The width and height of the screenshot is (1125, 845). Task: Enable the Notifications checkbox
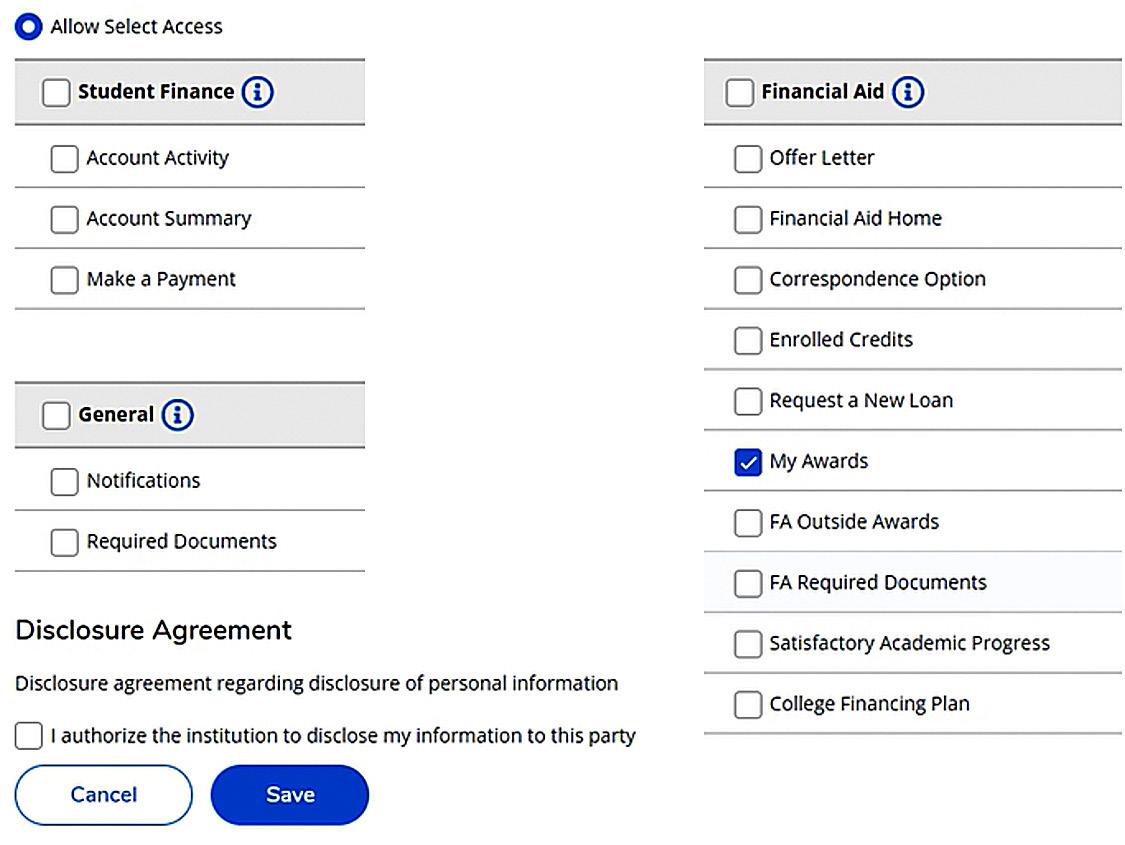64,481
